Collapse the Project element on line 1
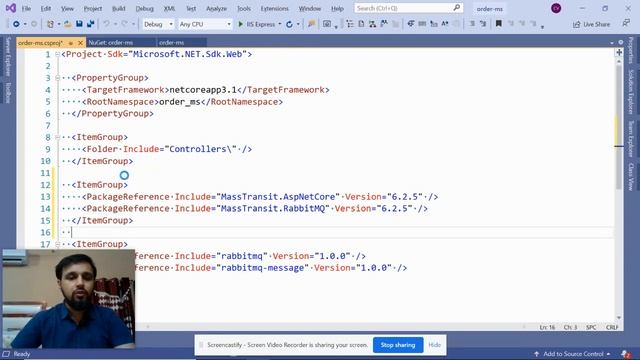Image resolution: width=640 pixels, height=360 pixels. pyautogui.click(x=57, y=54)
